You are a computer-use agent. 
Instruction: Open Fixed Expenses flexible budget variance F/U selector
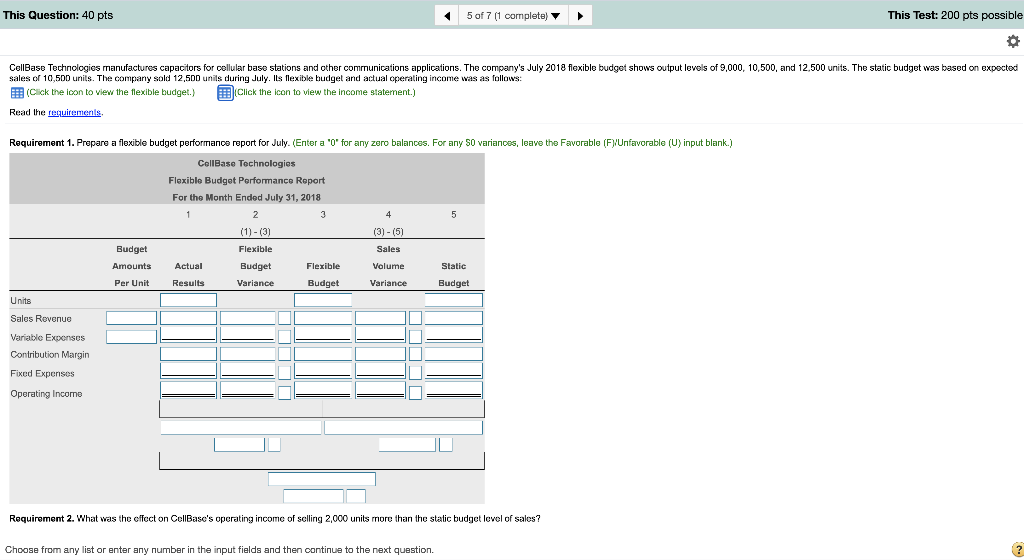click(x=285, y=373)
